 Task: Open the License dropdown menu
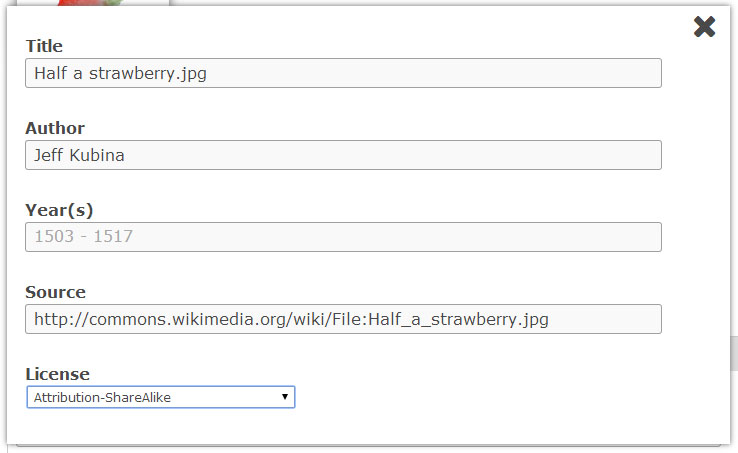click(x=160, y=397)
